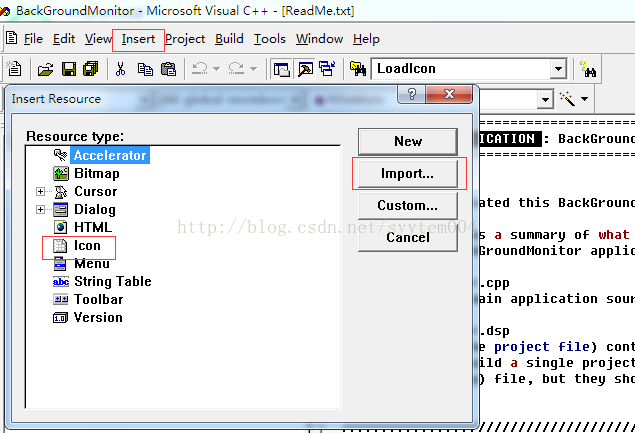This screenshot has height=433, width=635.
Task: Click the Paste clipboard icon
Action: (168, 69)
